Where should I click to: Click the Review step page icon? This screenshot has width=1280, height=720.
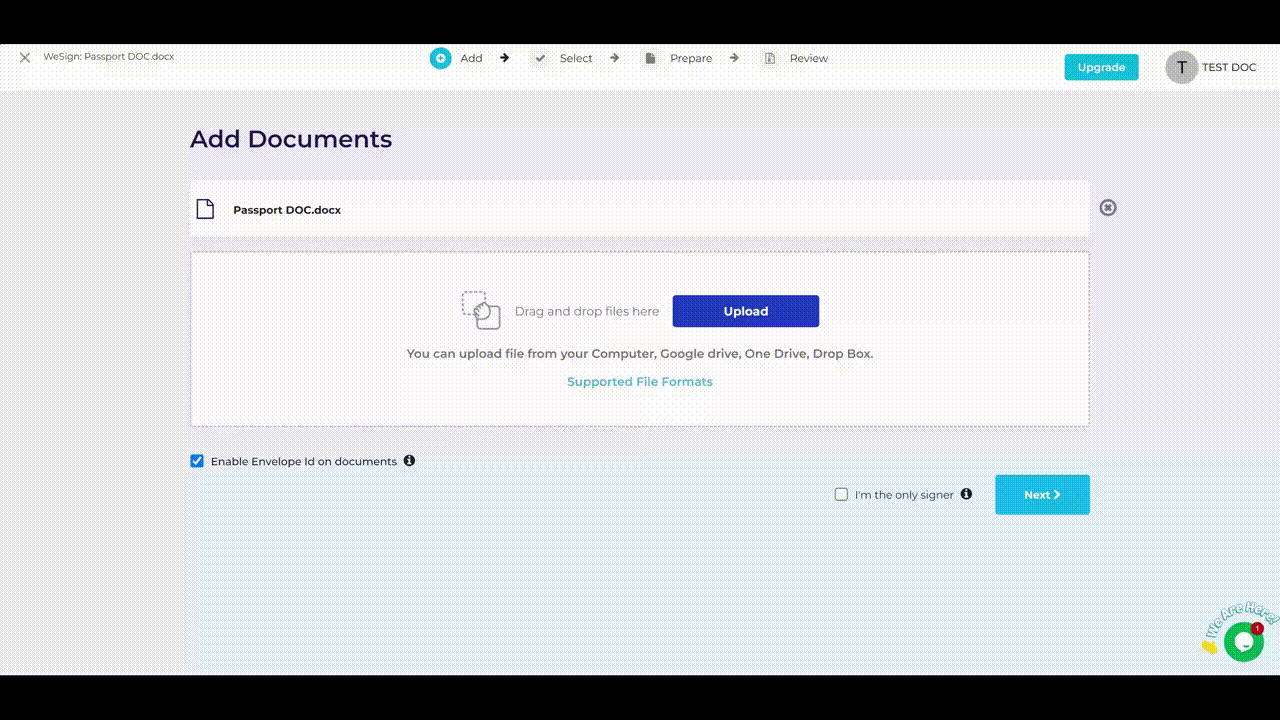(770, 58)
